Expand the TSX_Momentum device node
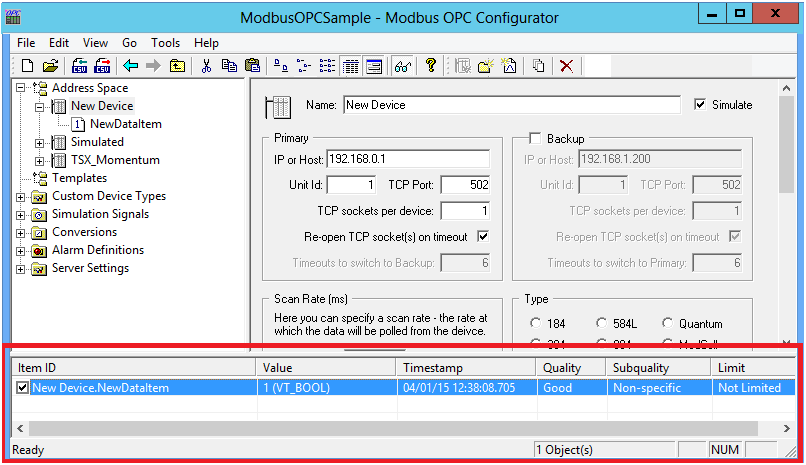806x465 pixels. coord(39,161)
